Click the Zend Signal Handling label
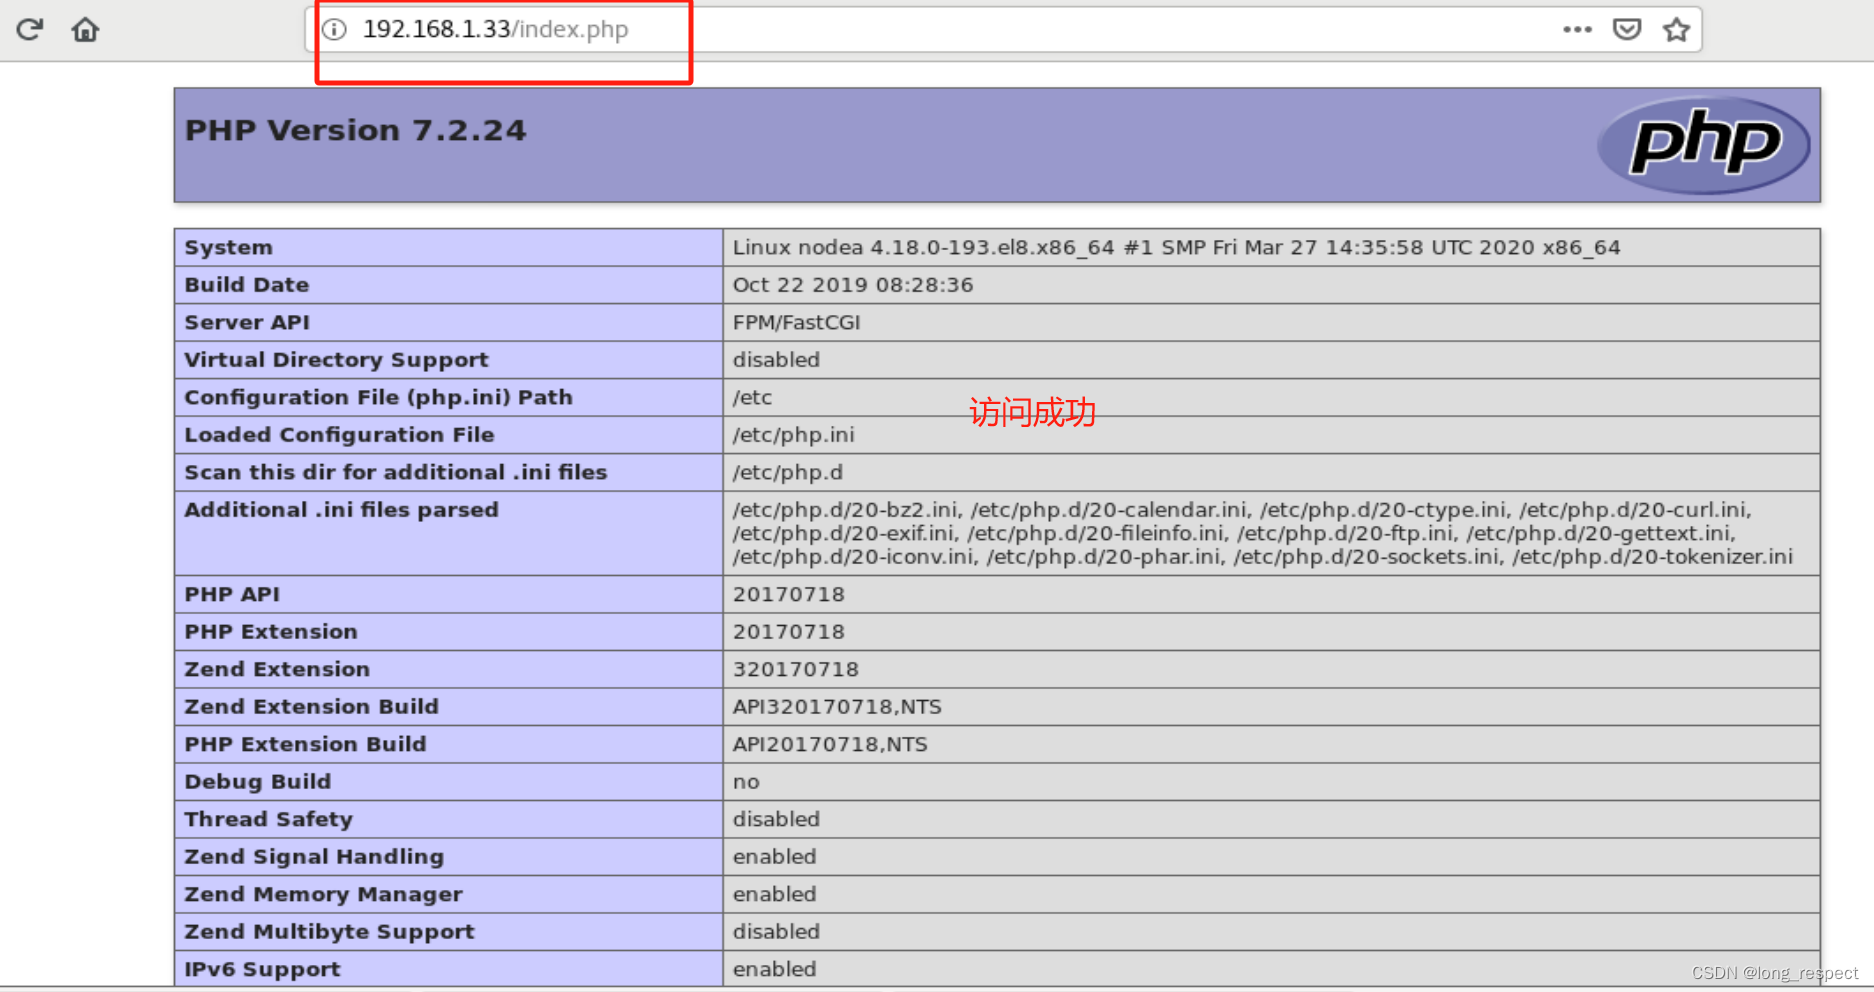 [x=314, y=857]
